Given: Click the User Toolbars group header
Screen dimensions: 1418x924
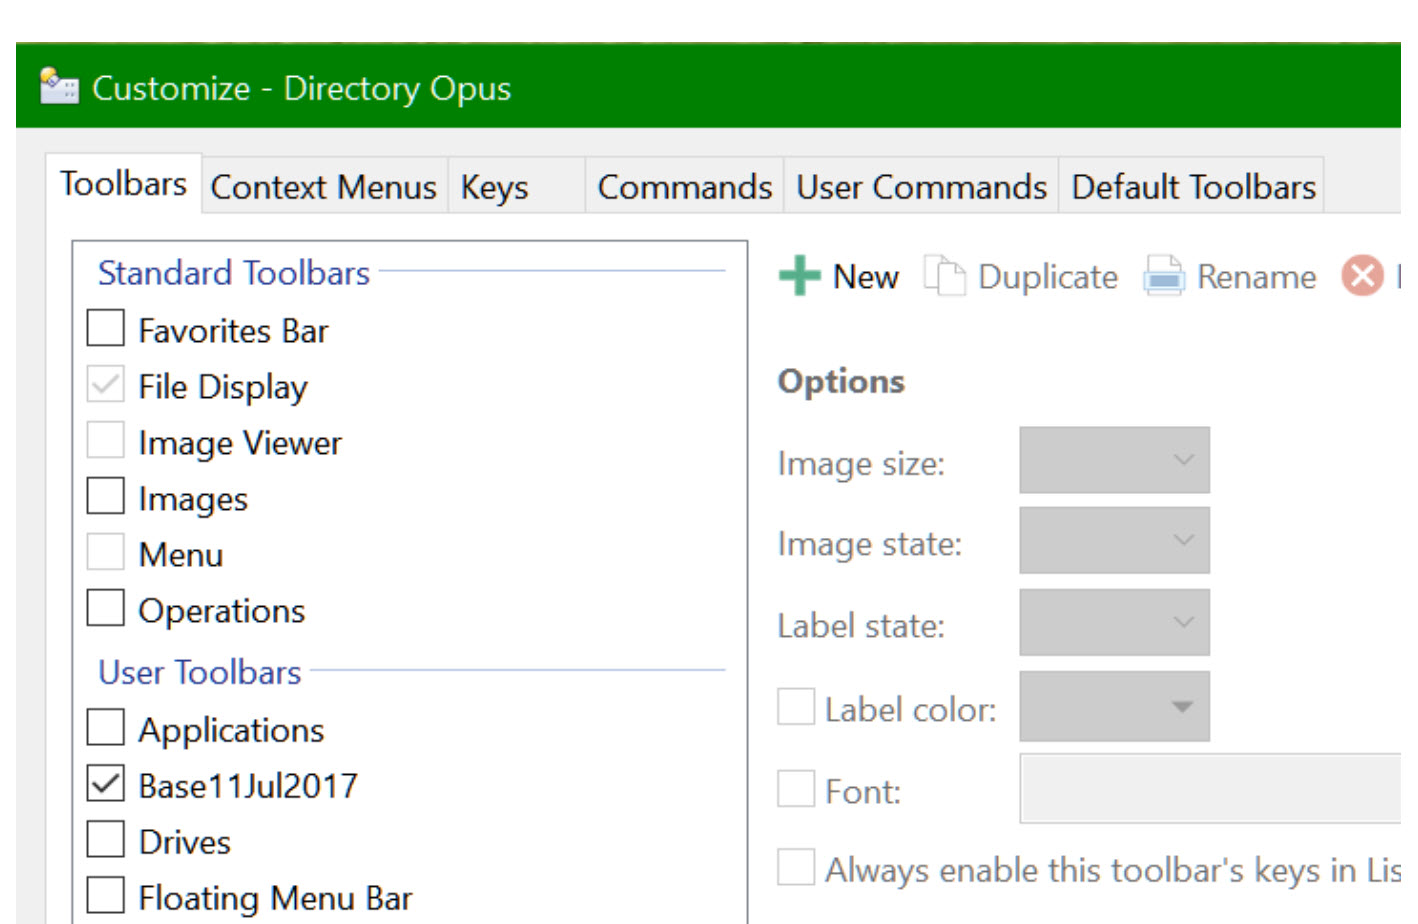Looking at the screenshot, I should coord(200,673).
